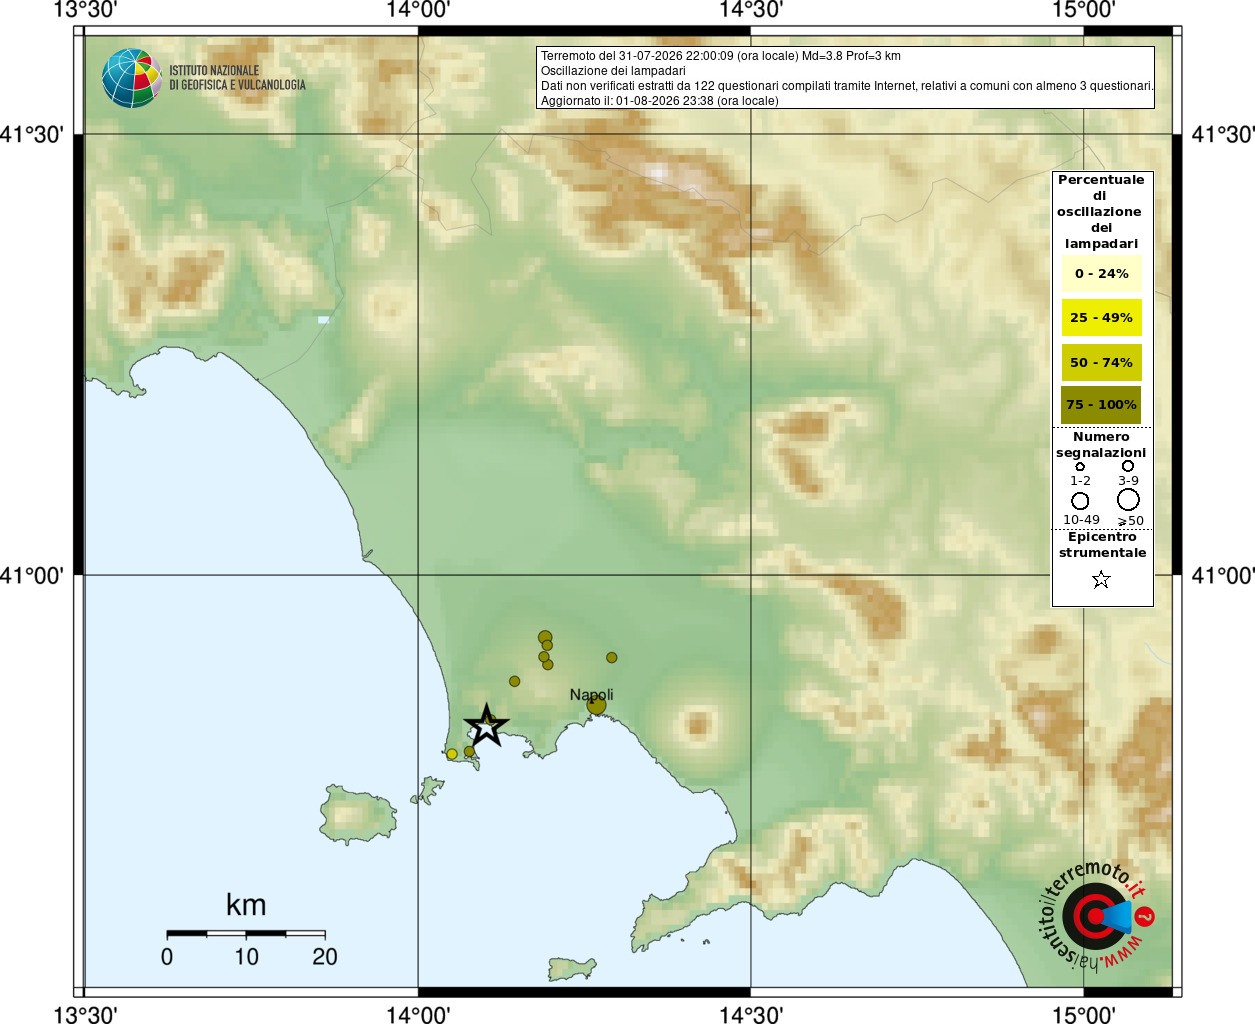Click the large report circle at Napoli
Screen dimensions: 1255x1024
point(597,706)
